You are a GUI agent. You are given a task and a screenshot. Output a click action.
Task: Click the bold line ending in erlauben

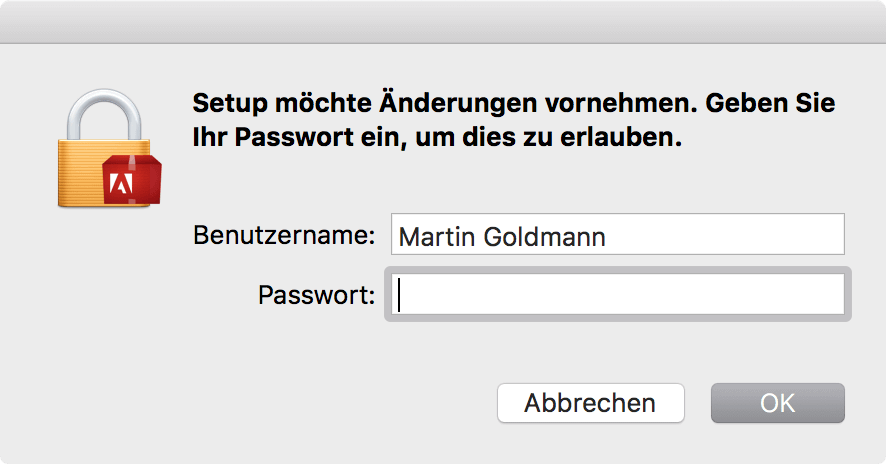click(x=437, y=139)
